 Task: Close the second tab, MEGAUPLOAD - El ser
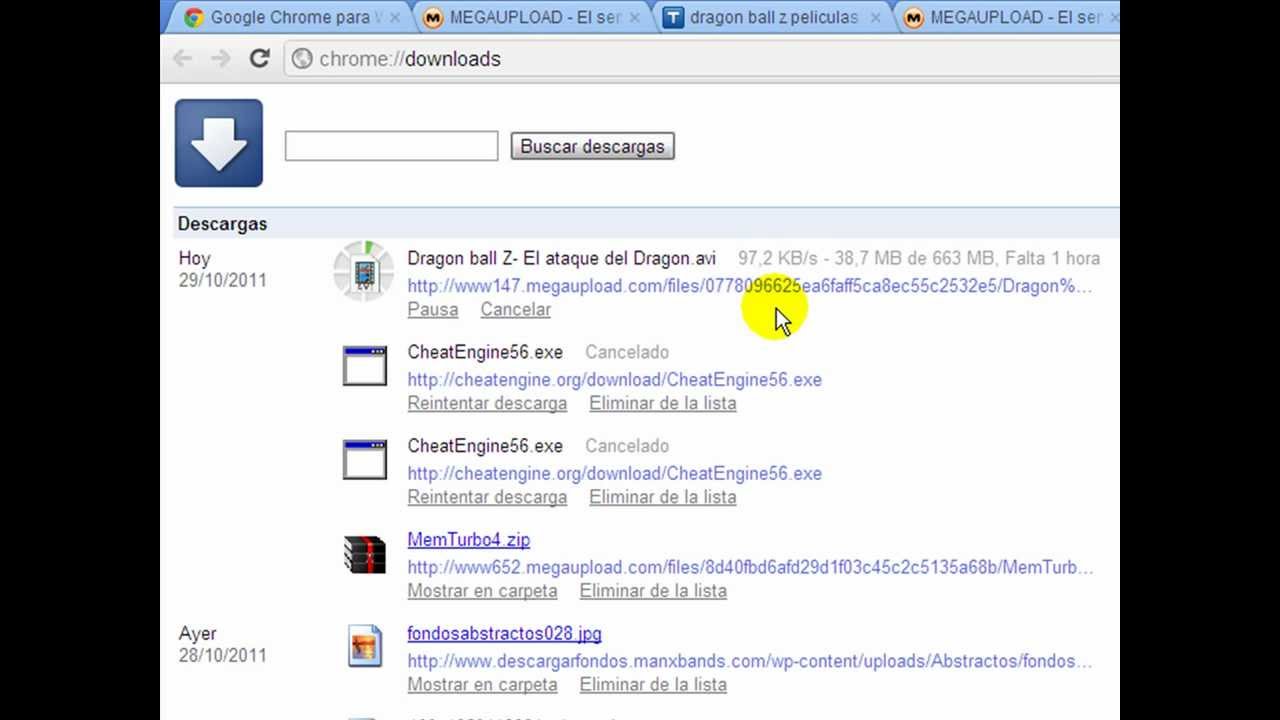pyautogui.click(x=634, y=17)
